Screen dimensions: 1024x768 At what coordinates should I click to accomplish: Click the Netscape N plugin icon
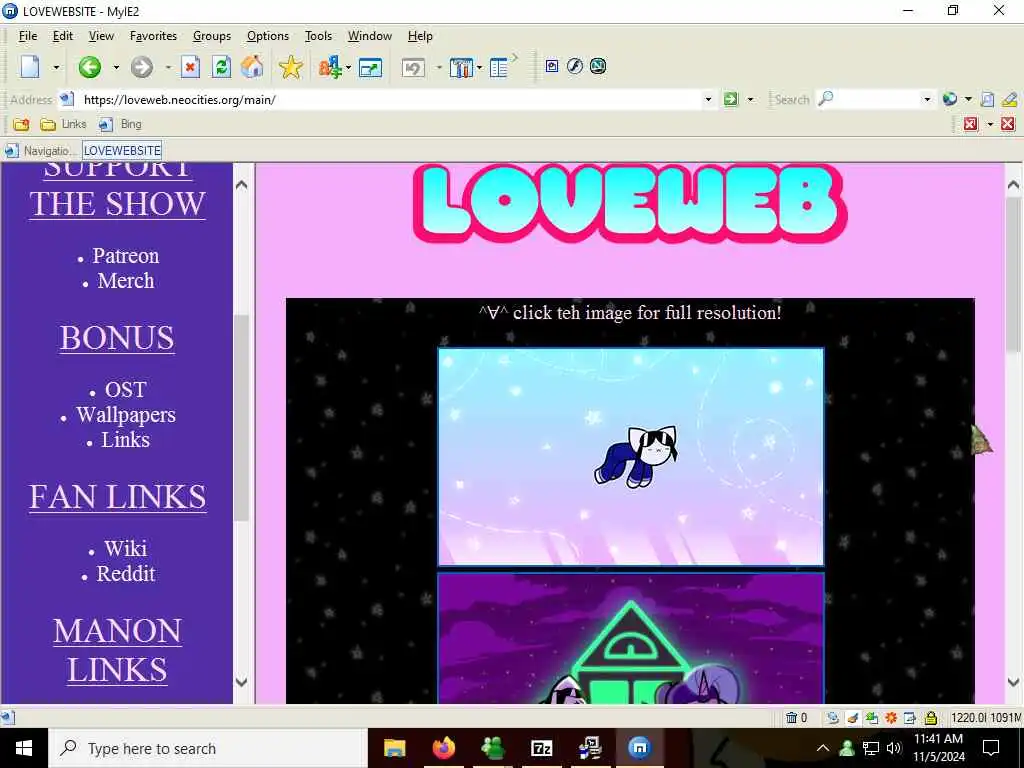coord(598,66)
